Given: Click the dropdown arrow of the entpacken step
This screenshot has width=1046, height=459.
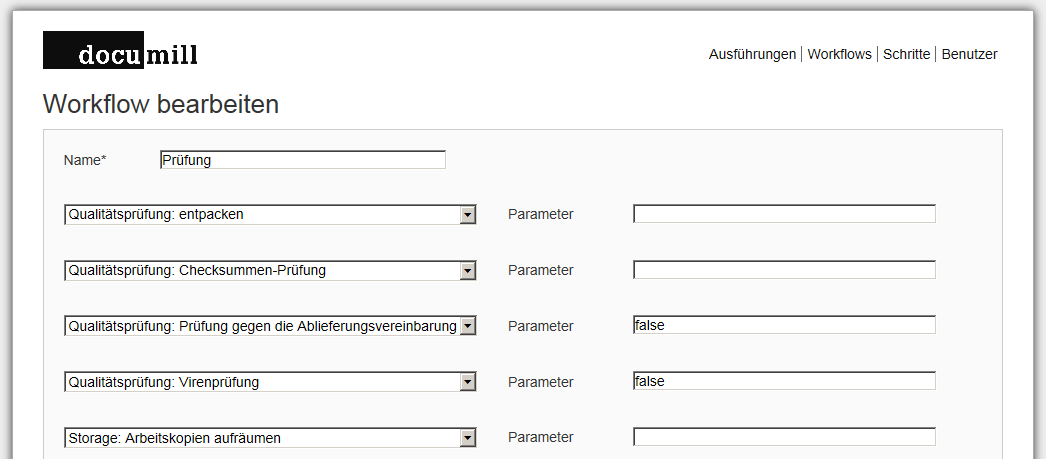Looking at the screenshot, I should tap(467, 214).
